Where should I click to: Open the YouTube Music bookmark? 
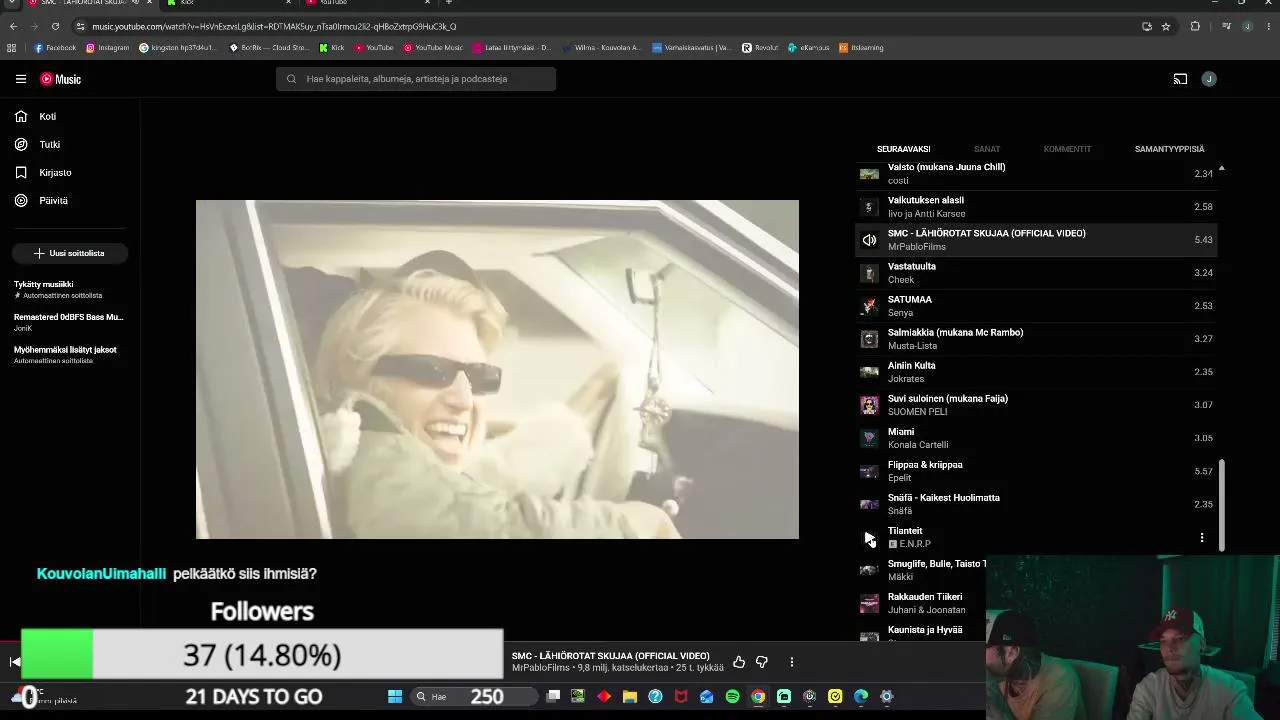pos(433,47)
